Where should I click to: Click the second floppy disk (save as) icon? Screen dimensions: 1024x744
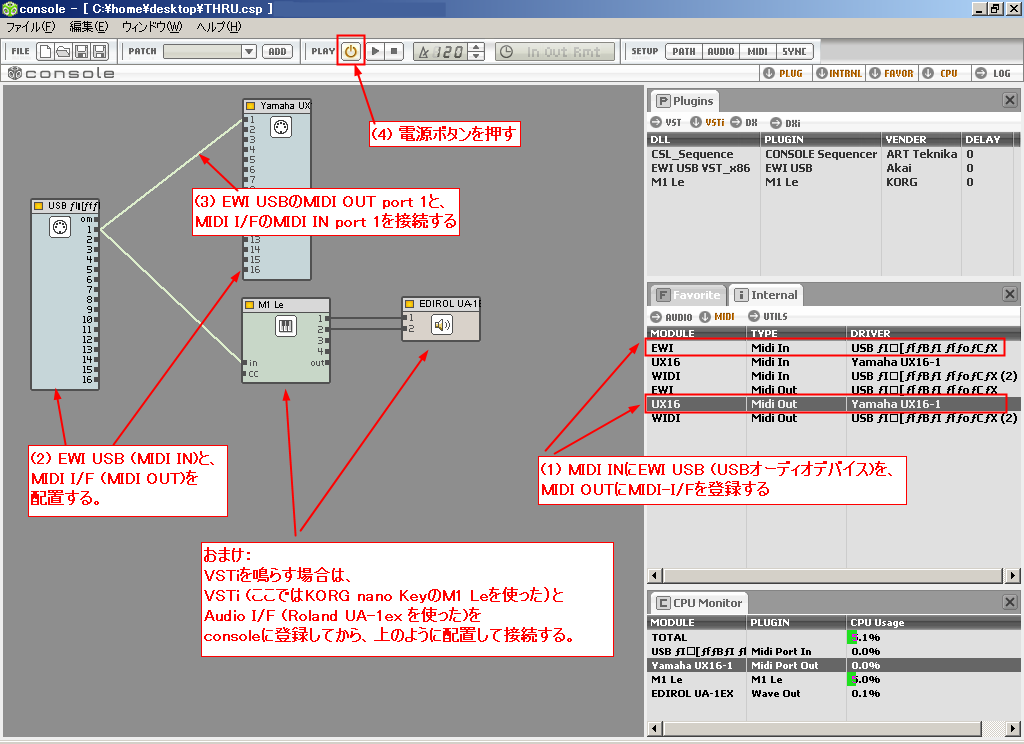pos(100,52)
